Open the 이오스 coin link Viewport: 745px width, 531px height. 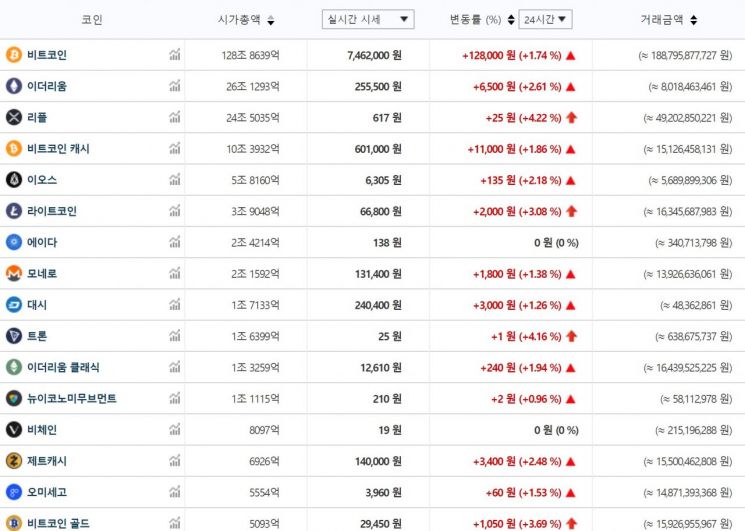[42, 180]
